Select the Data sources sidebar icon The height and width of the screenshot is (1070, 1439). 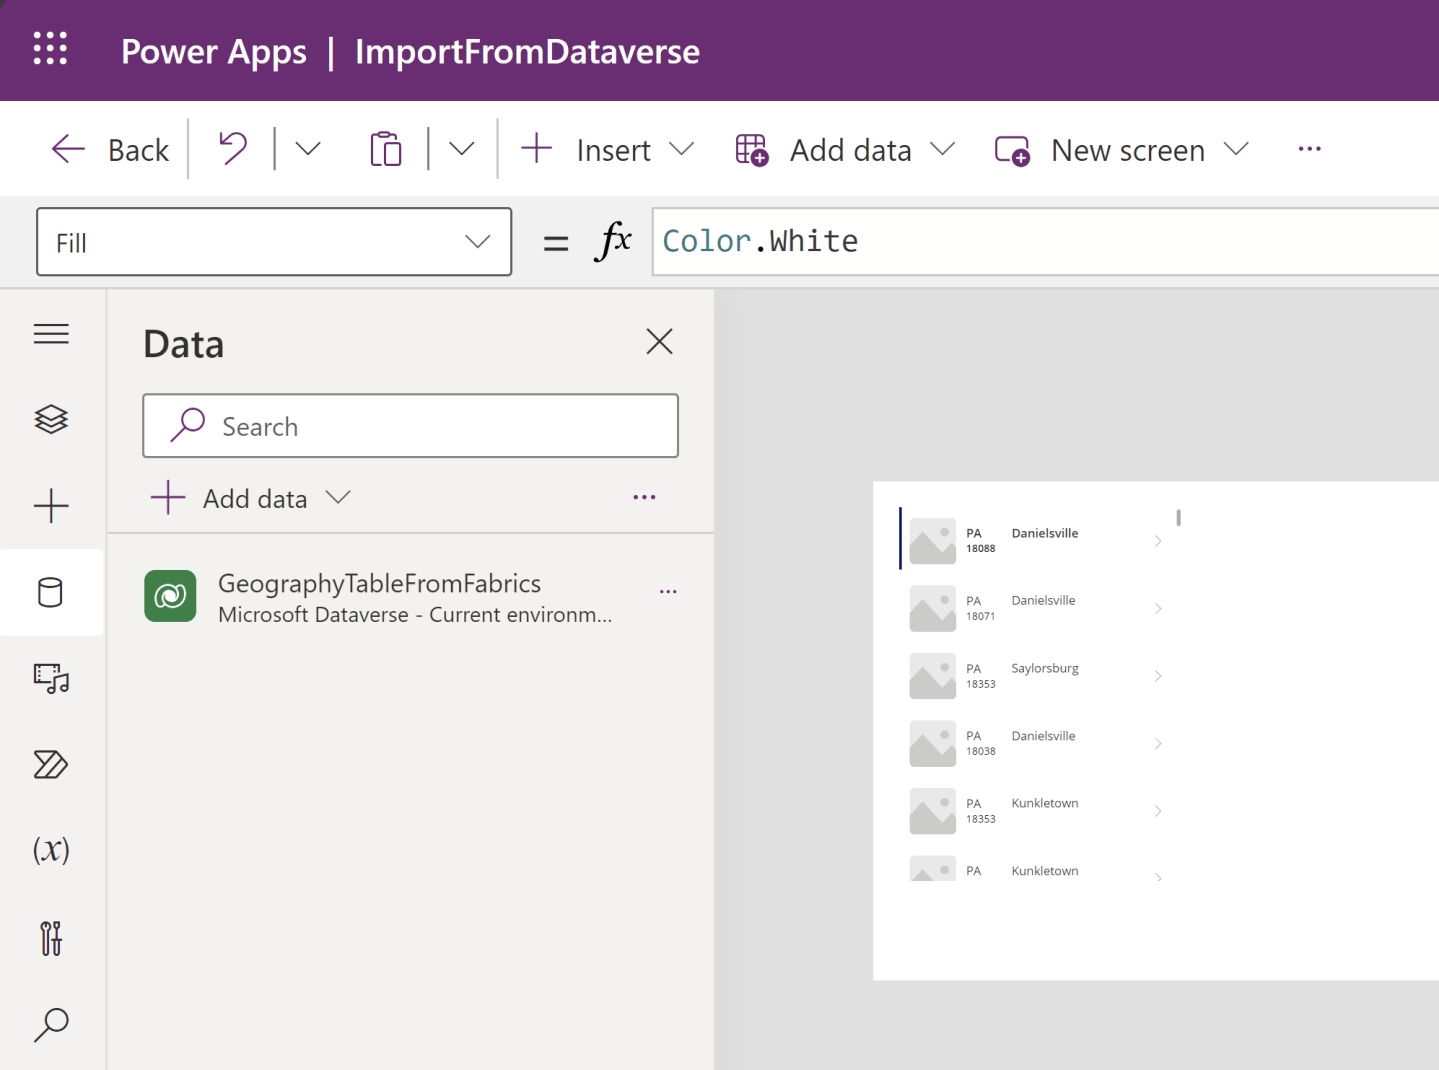(51, 592)
